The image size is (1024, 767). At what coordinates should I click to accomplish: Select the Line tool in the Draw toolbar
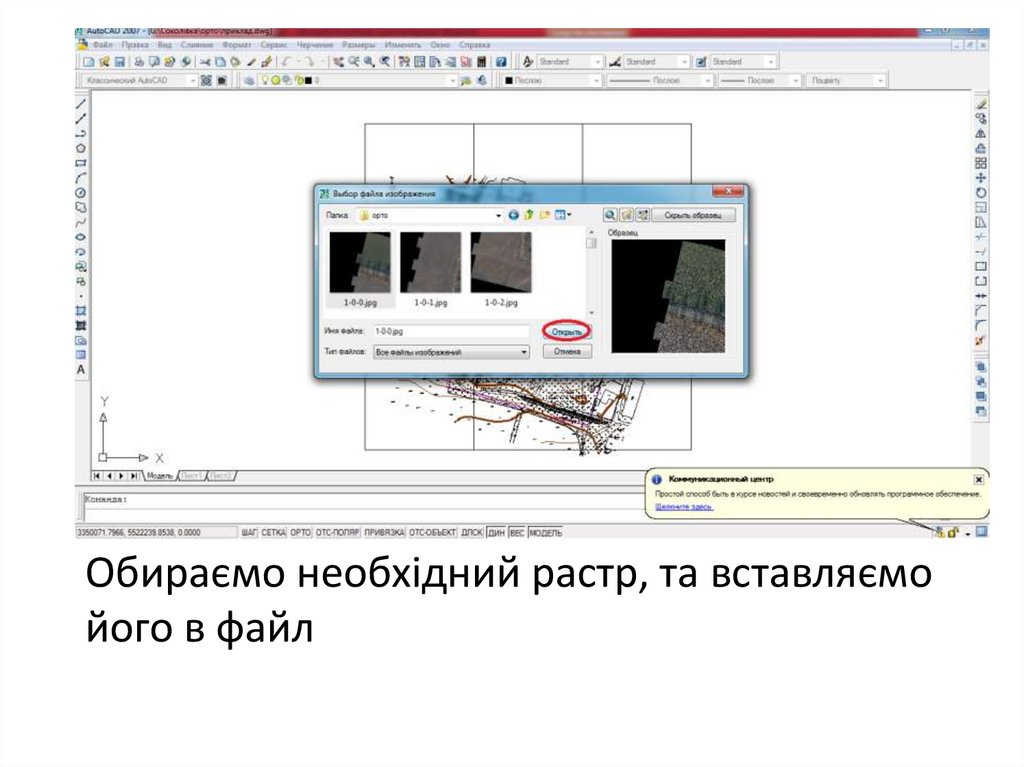[x=81, y=105]
